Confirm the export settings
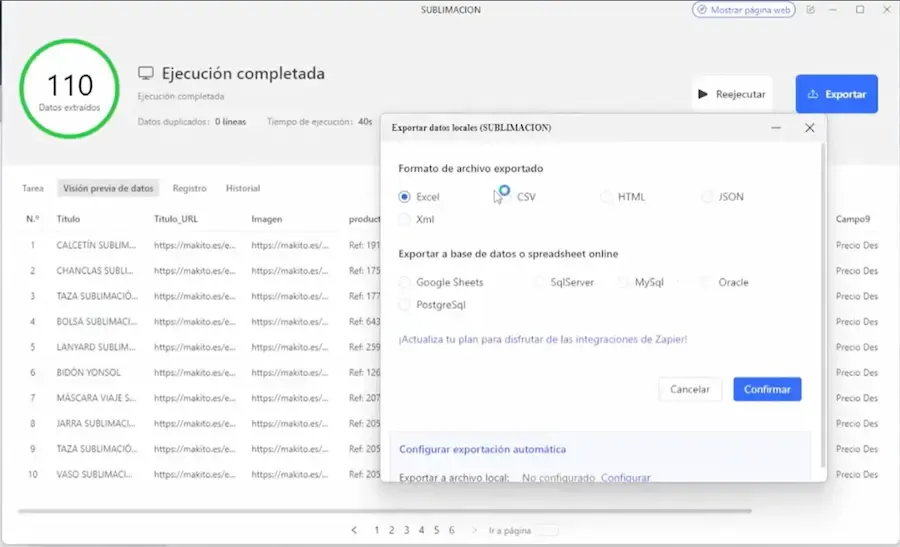This screenshot has width=900, height=547. coord(767,389)
